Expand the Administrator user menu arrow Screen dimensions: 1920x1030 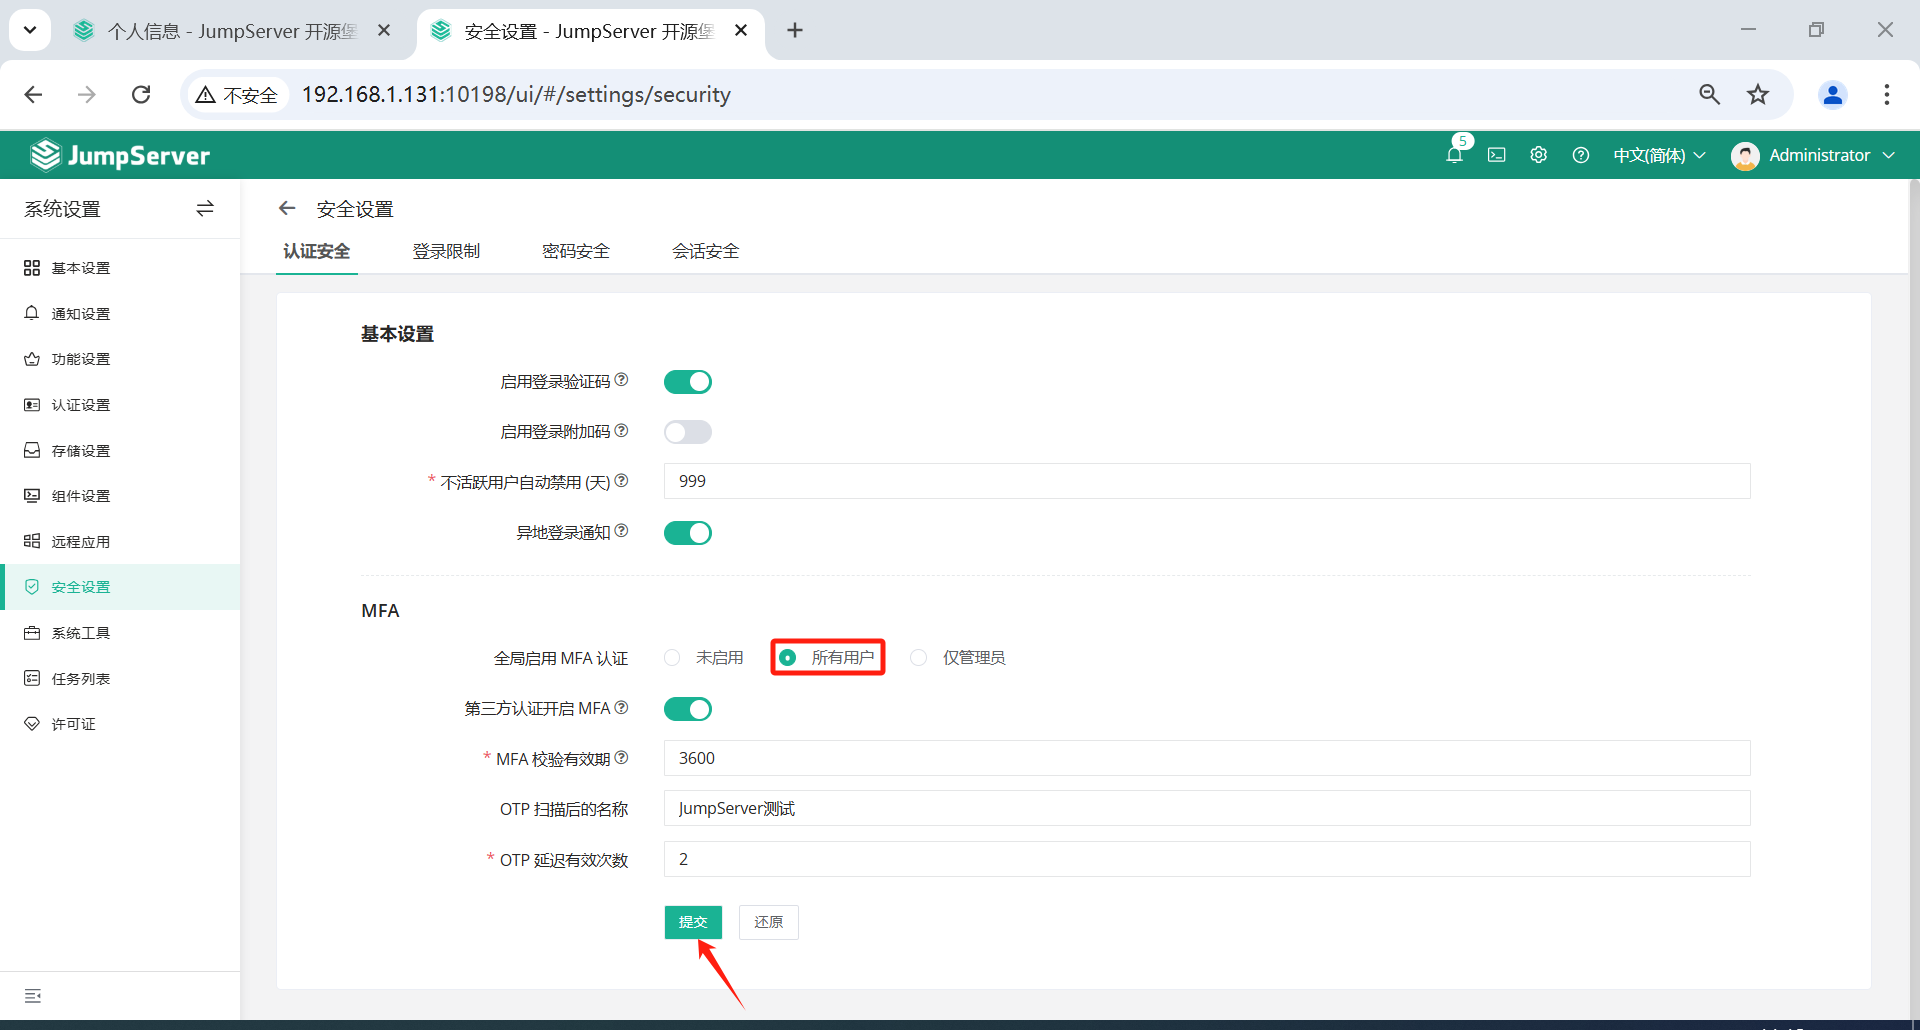point(1889,155)
